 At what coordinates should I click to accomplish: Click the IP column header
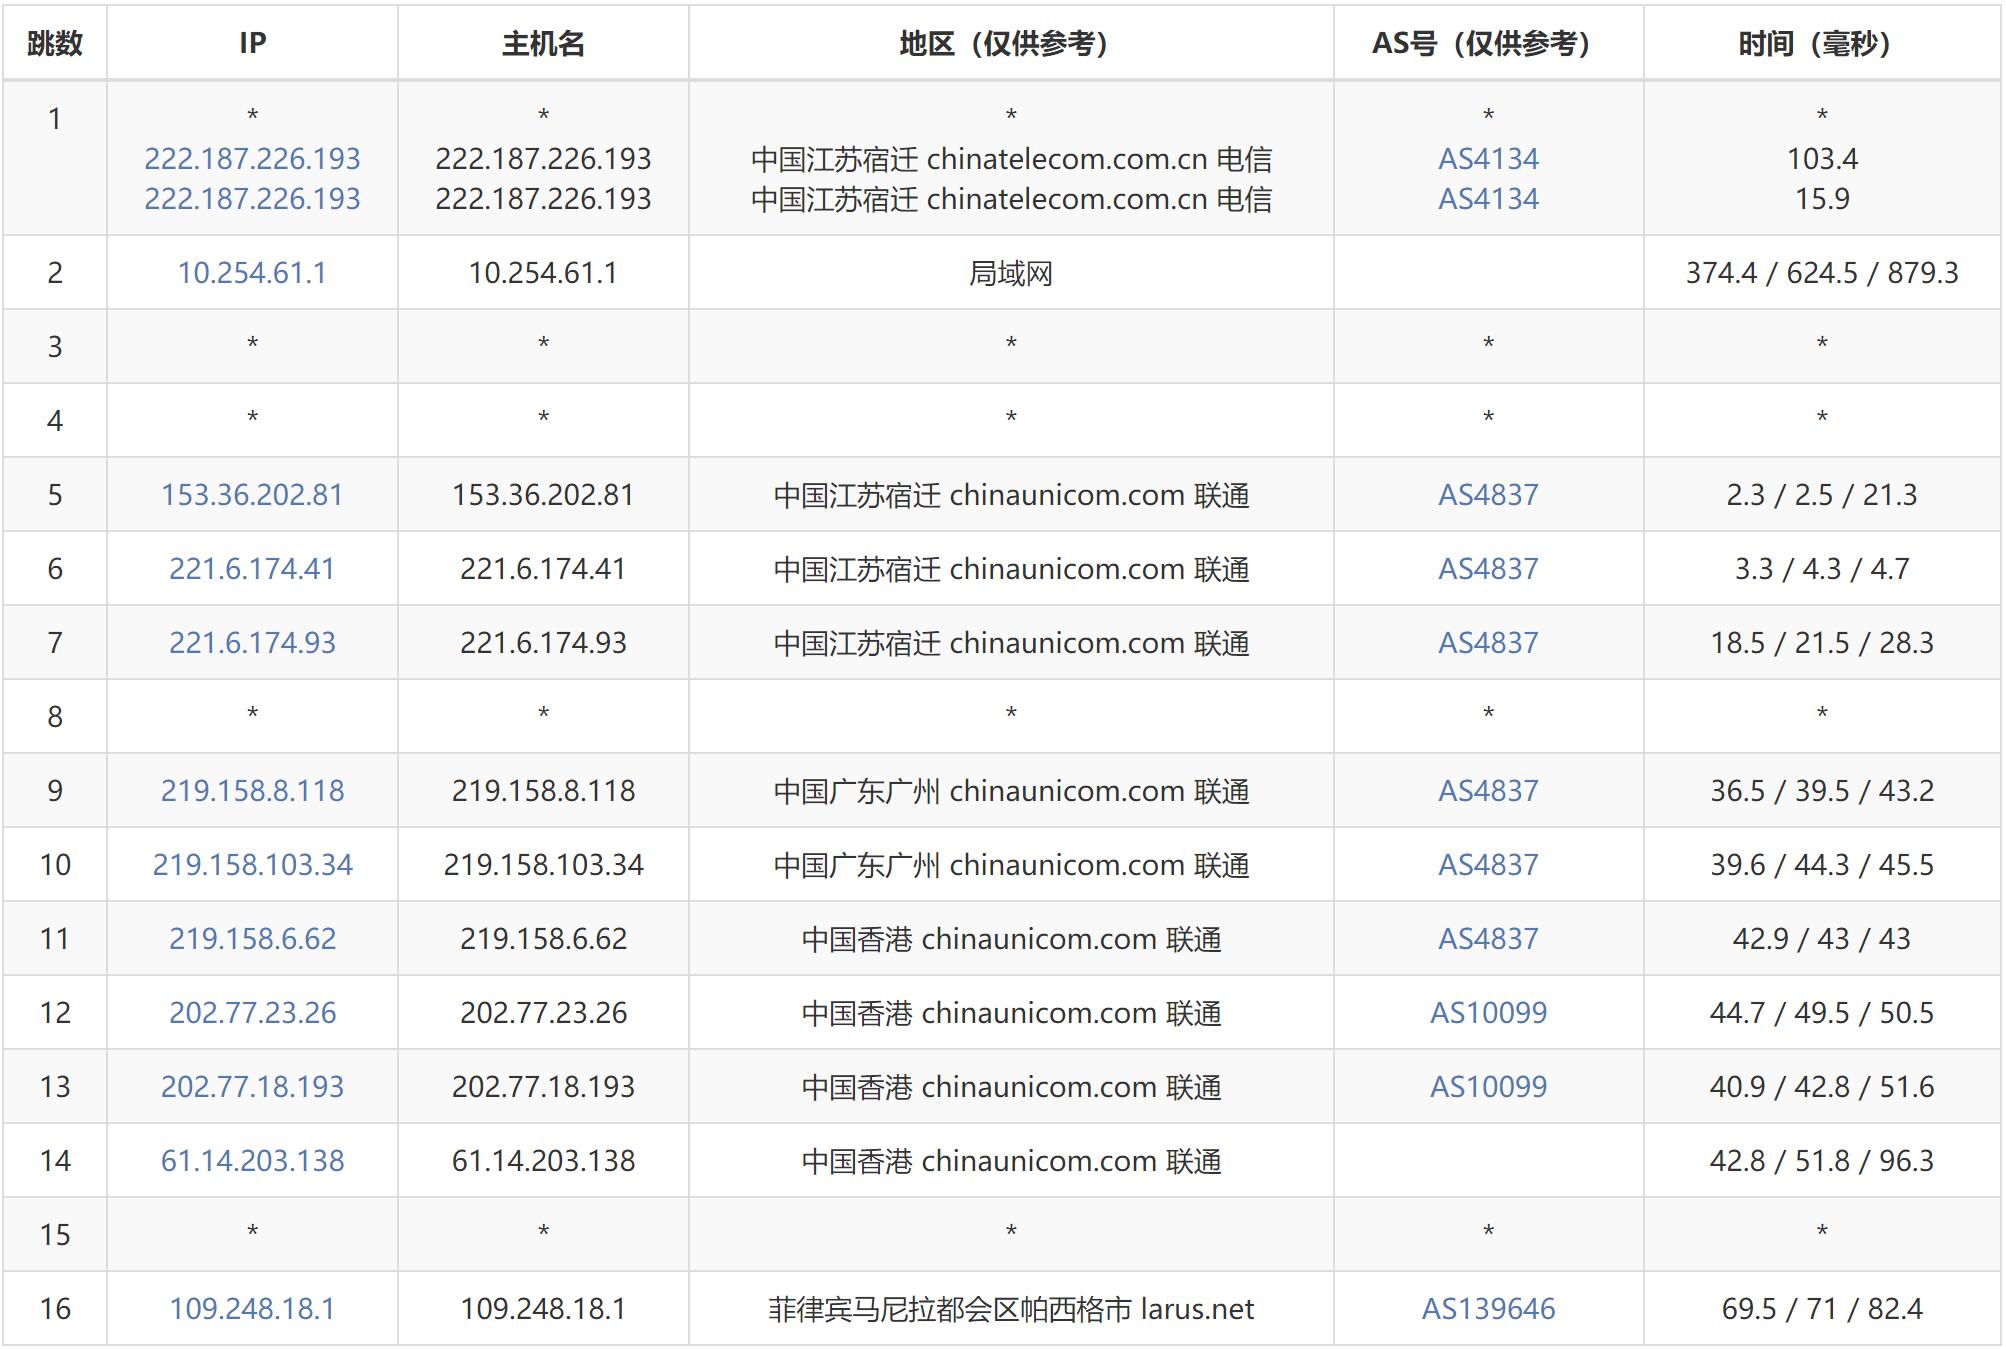(252, 43)
